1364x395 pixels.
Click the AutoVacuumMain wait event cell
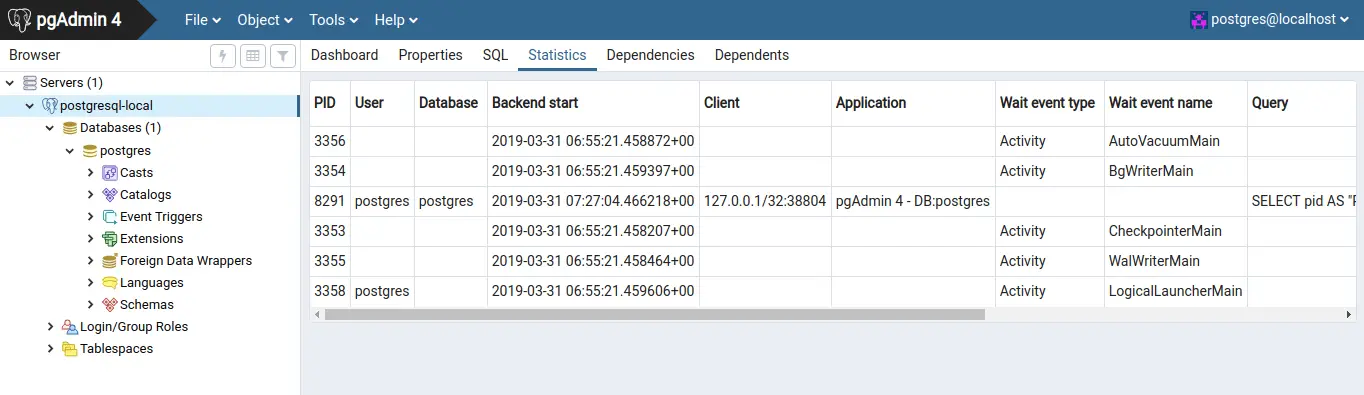pyautogui.click(x=1175, y=141)
